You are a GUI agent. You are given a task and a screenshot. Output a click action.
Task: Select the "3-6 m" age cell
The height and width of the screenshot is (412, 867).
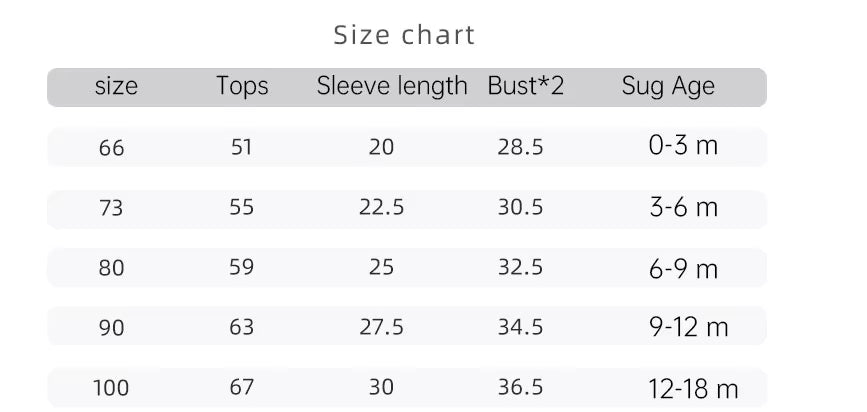(x=683, y=207)
